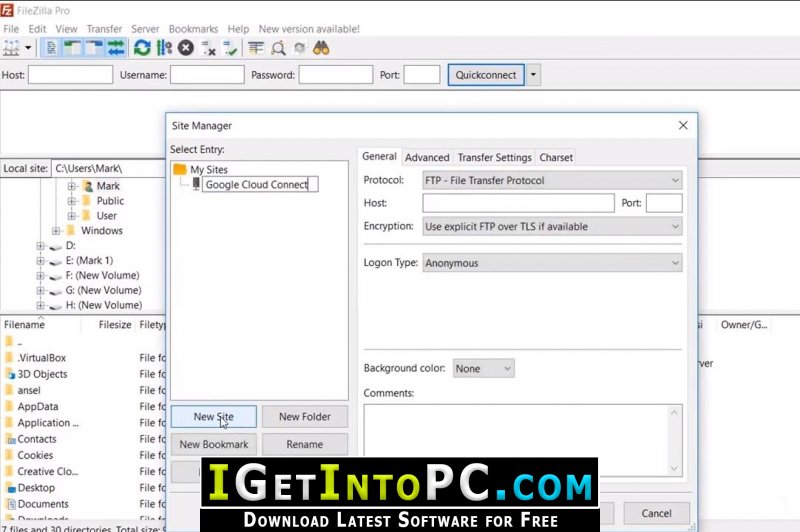The image size is (800, 532).
Task: Open the Protocol dropdown
Action: (553, 180)
